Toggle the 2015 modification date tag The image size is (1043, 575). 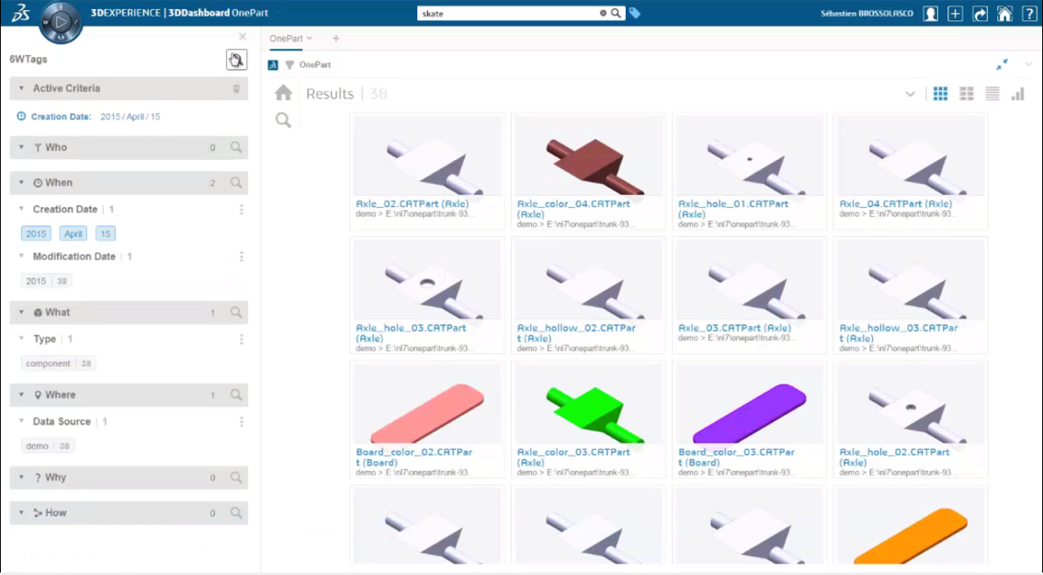tap(47, 281)
